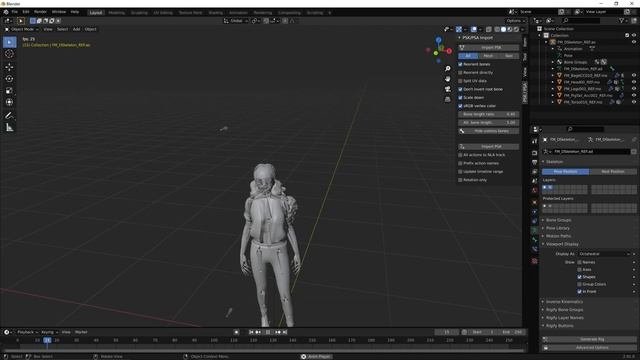The width and height of the screenshot is (640, 360).
Task: Click the Import PSA button
Action: [489, 147]
